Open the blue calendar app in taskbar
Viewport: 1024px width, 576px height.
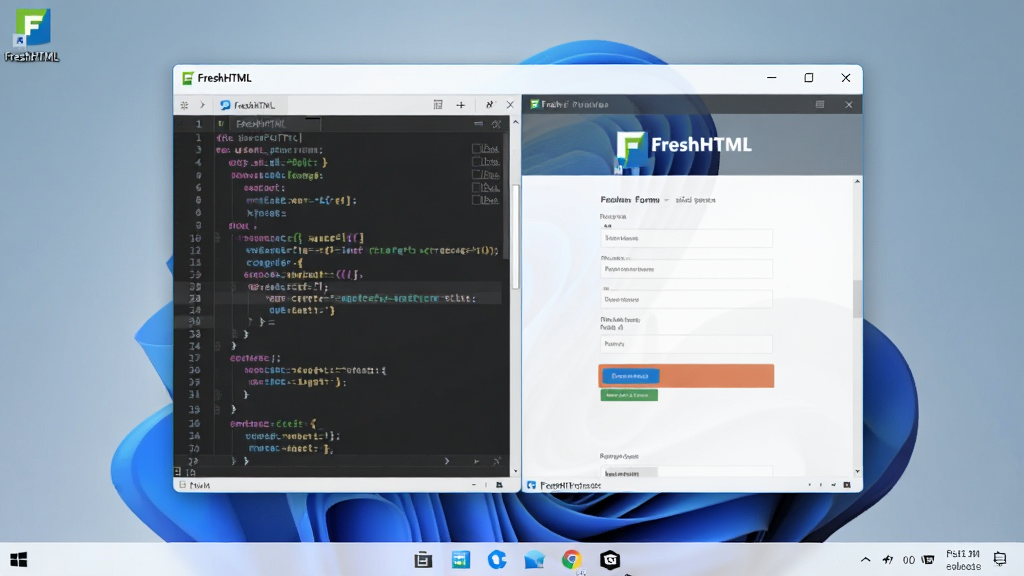(x=460, y=560)
